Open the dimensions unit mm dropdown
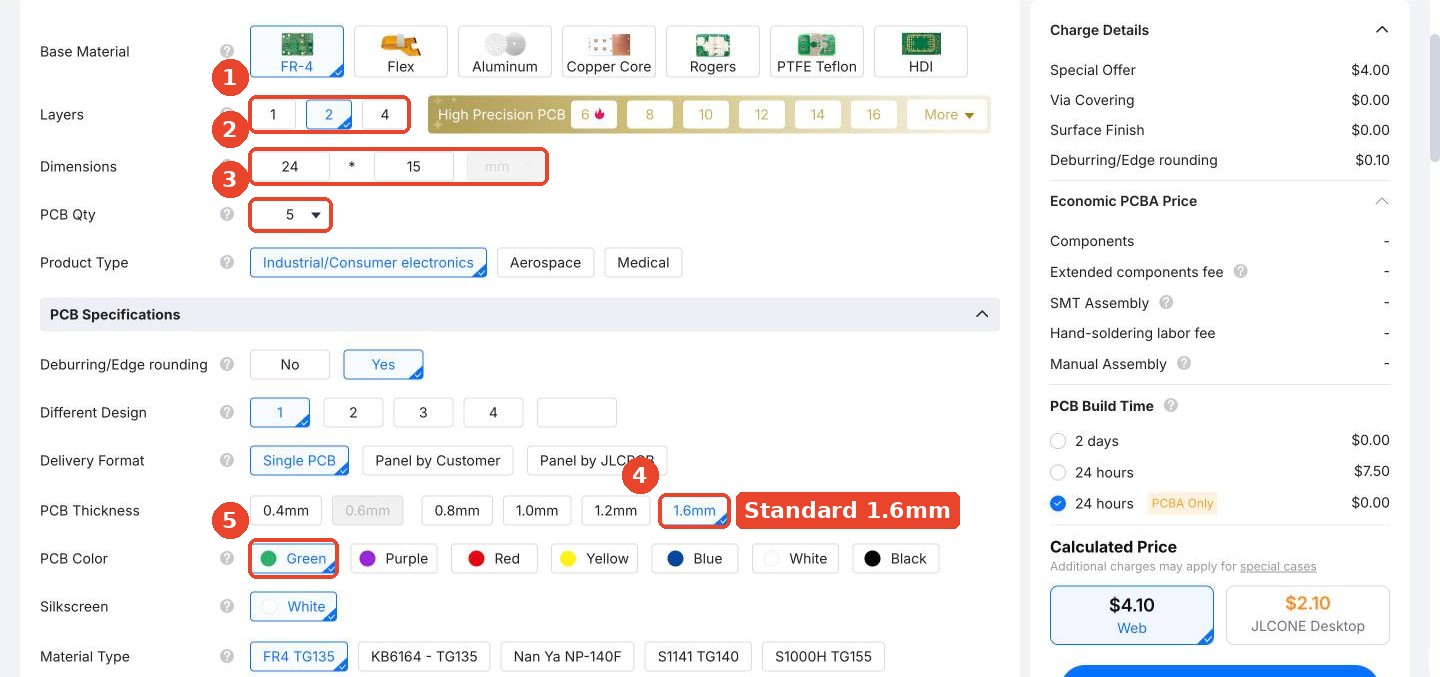1440x677 pixels. pos(505,167)
